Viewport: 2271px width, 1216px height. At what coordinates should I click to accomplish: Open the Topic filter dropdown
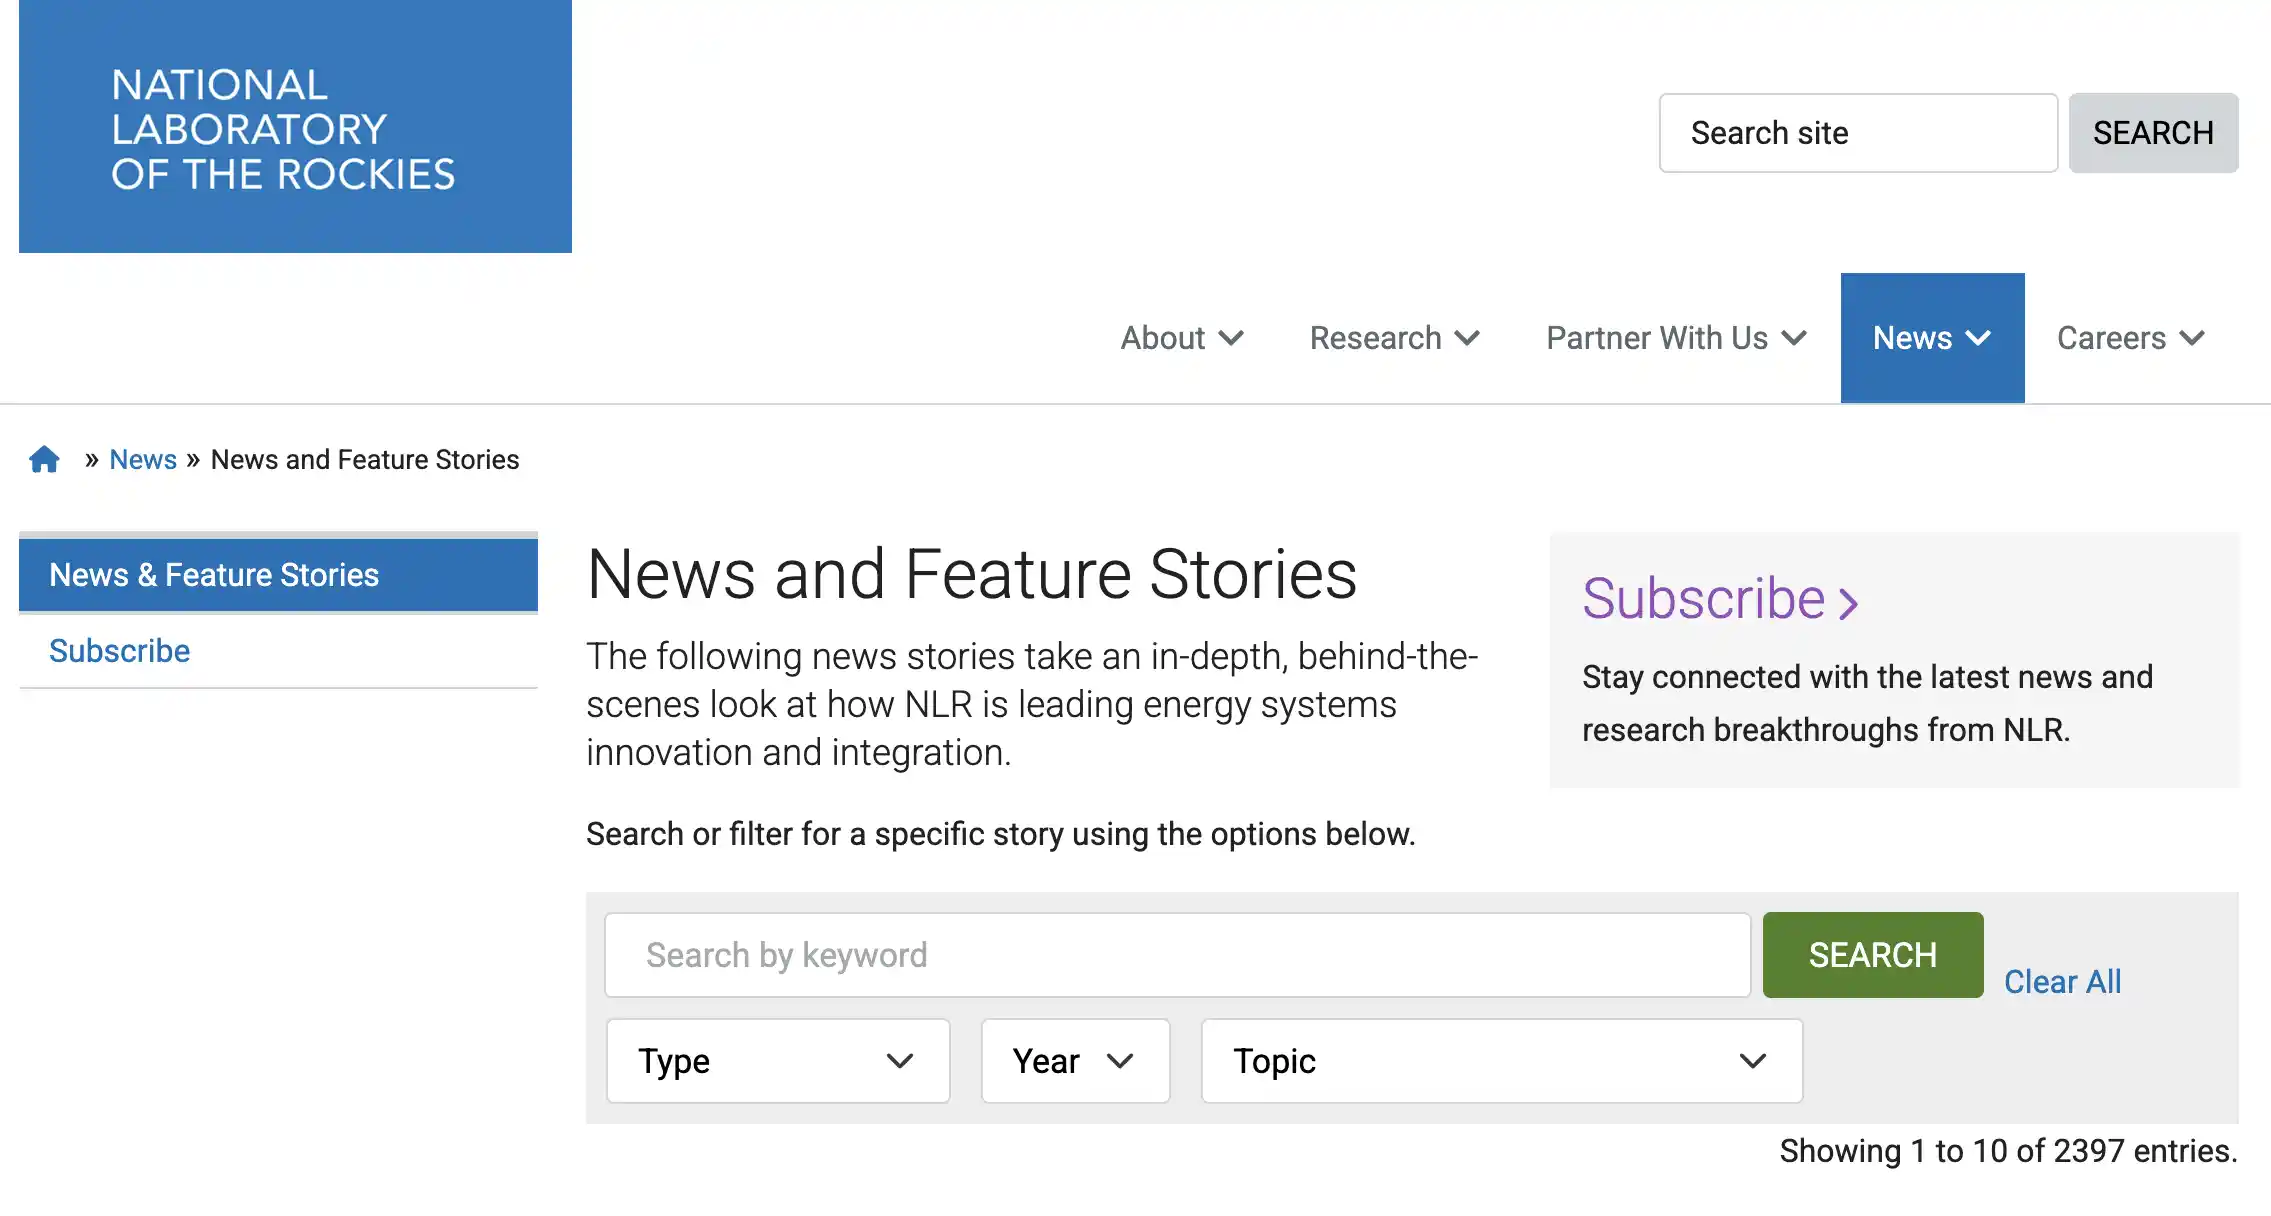pos(1501,1061)
